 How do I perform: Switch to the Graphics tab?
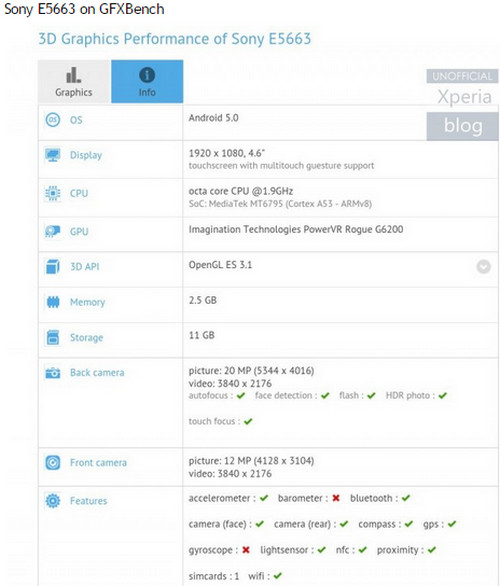click(x=74, y=81)
